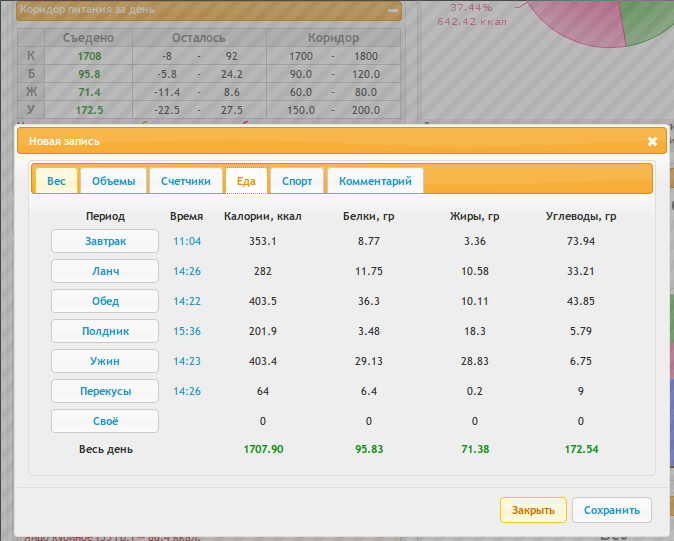Click the total calories value 1707.90
Screen dimensions: 674x541
[x=263, y=449]
